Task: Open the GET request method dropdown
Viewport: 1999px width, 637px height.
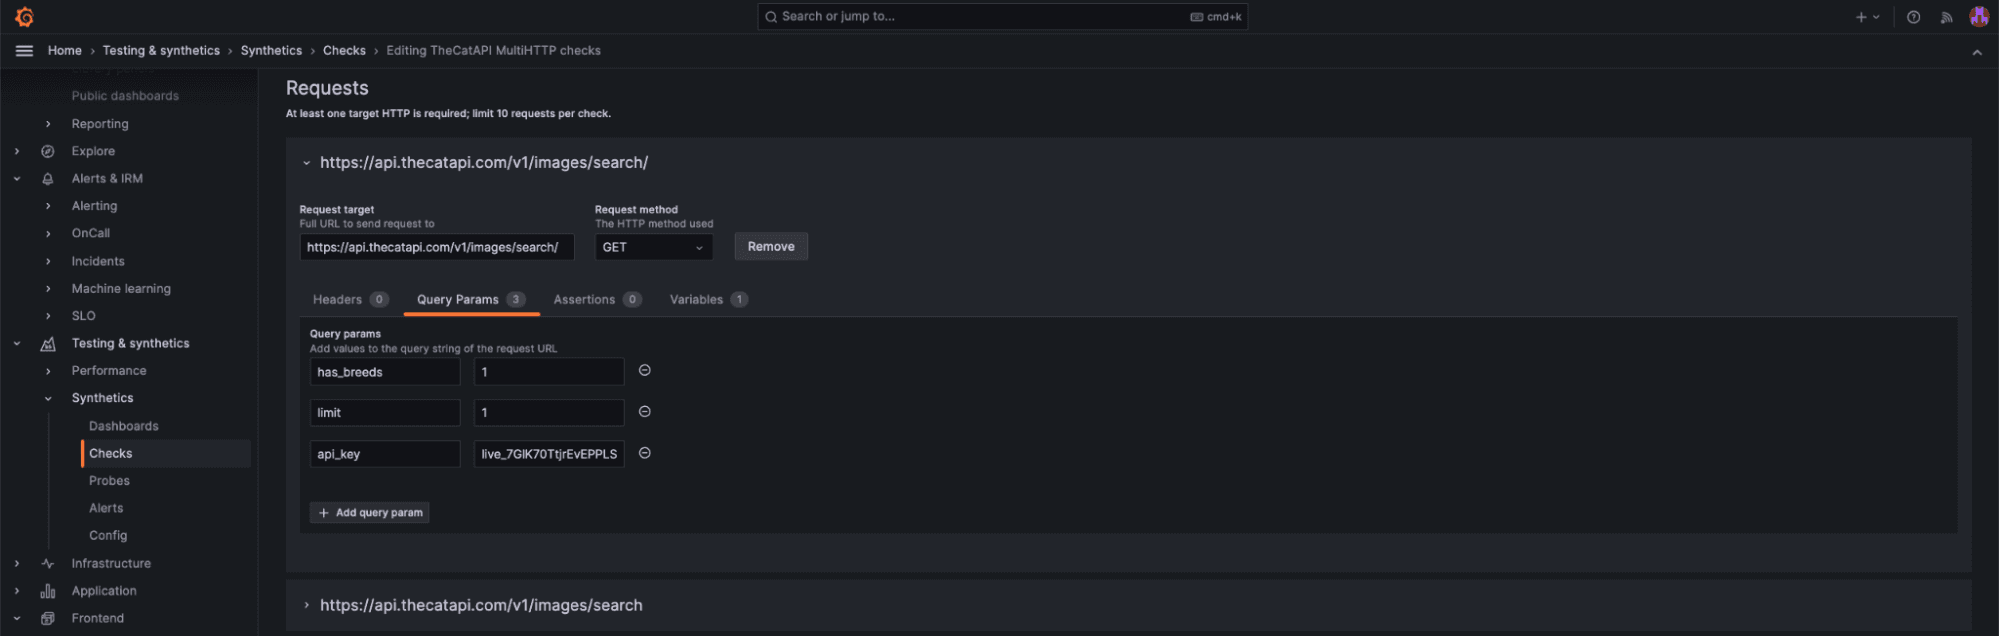Action: coord(653,248)
